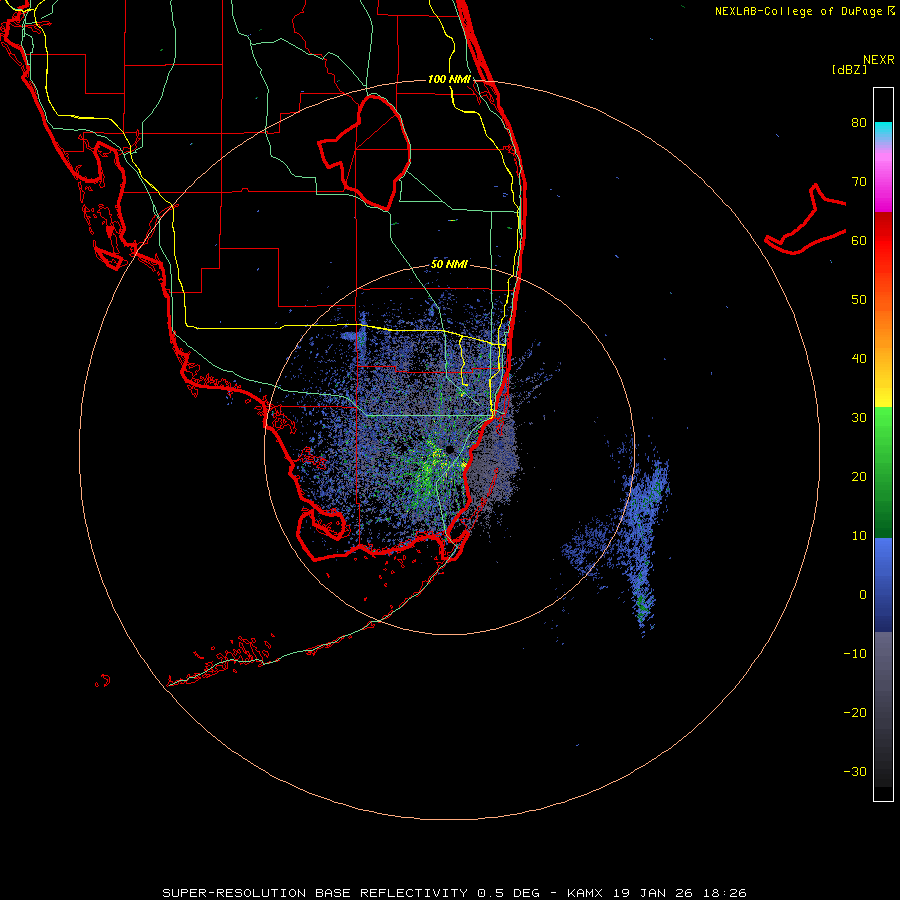This screenshot has width=900, height=900.
Task: Click the -30 dBZ scale value
Action: coord(855,772)
